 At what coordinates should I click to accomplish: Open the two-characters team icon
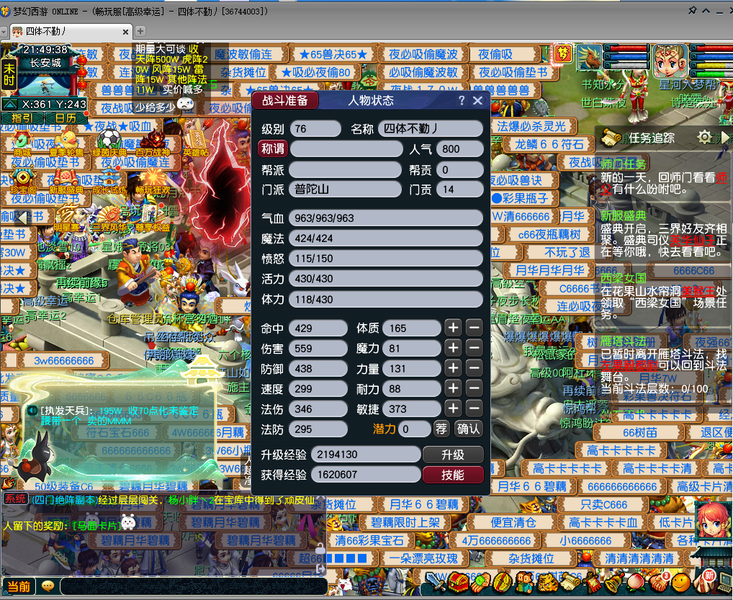coord(525,582)
